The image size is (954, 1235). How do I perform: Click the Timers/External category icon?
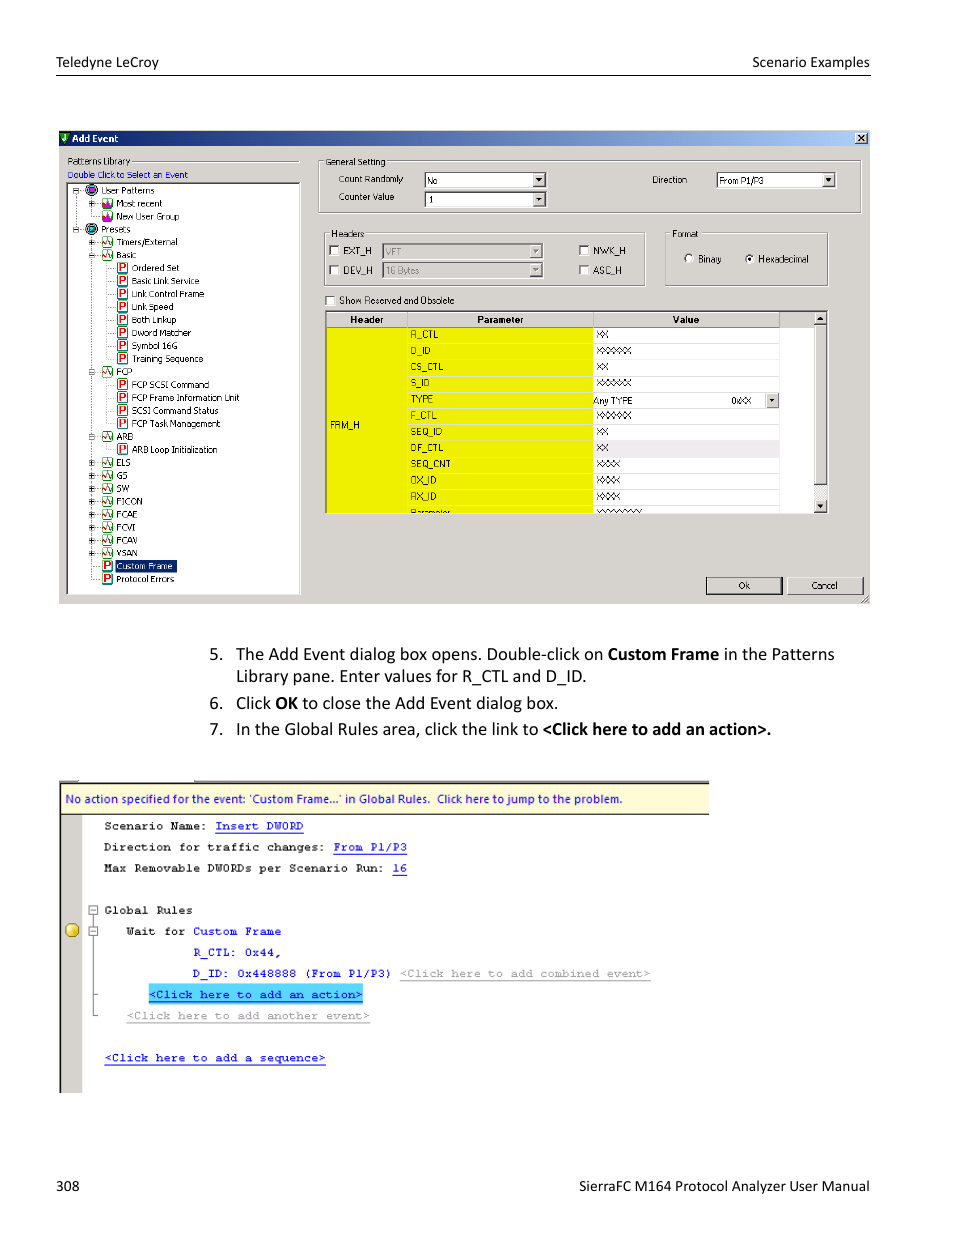point(107,242)
